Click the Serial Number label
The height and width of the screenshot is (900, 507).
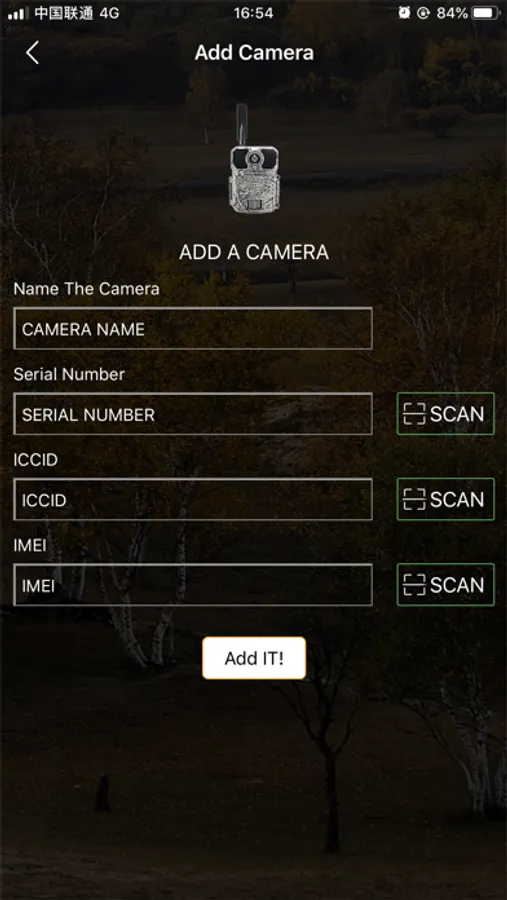tap(69, 374)
